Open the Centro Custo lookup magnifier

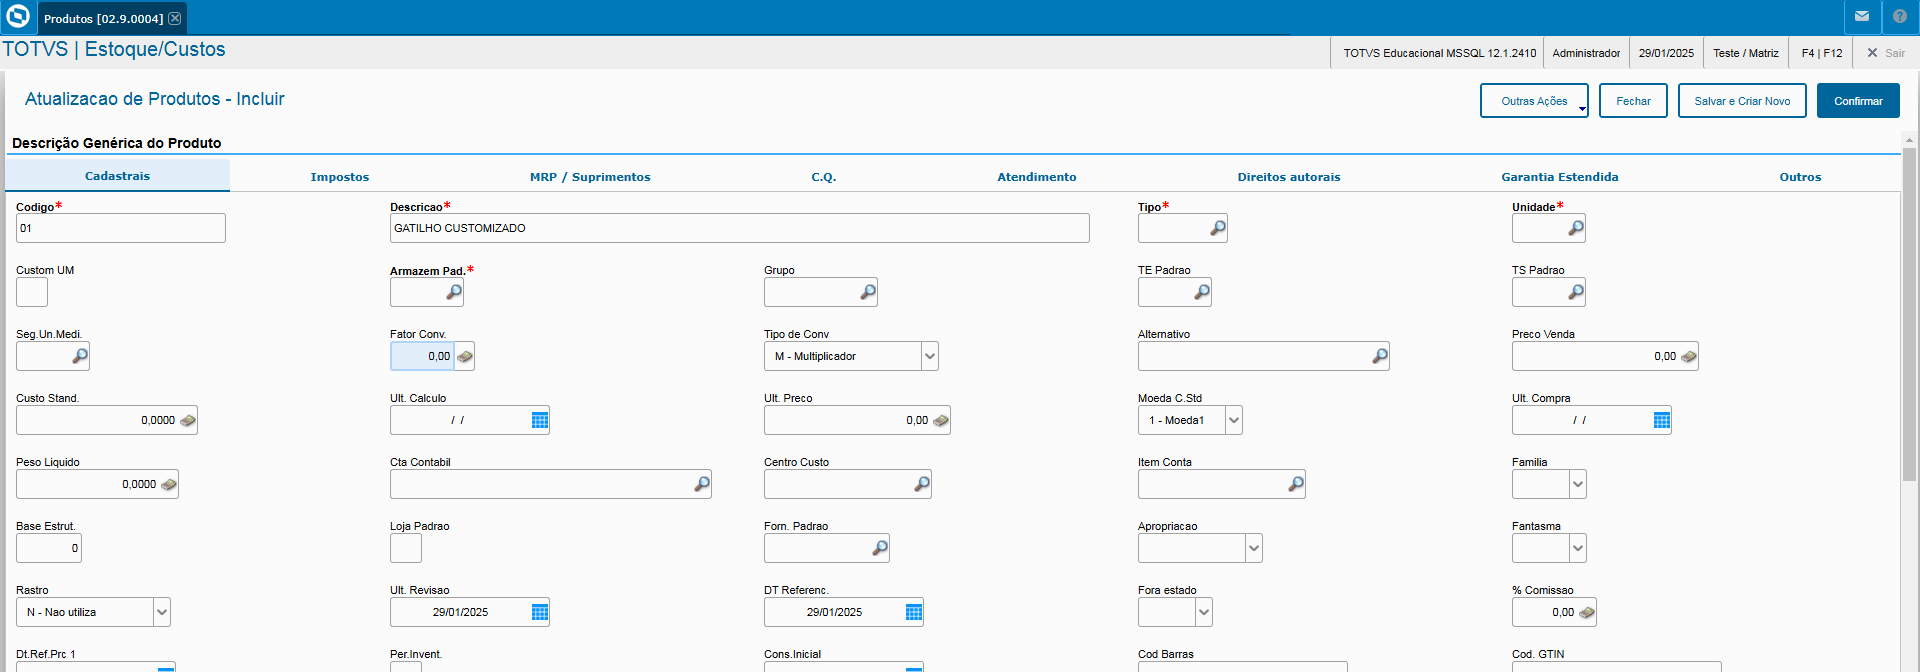tap(922, 484)
